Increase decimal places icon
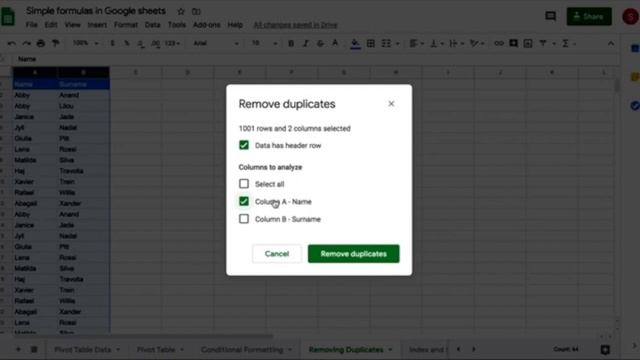The image size is (640, 360). tap(156, 43)
